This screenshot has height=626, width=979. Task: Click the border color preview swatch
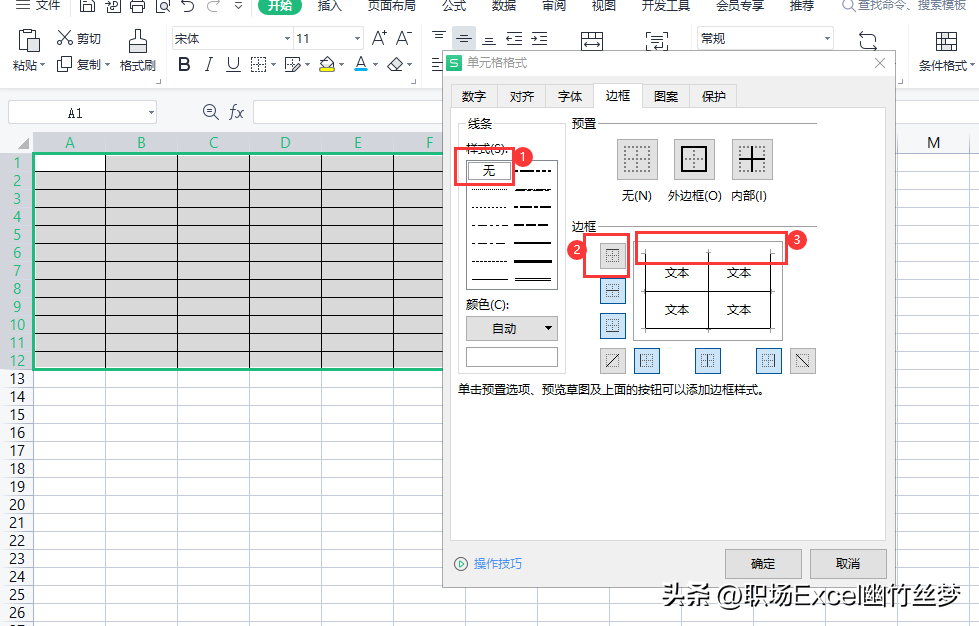pos(511,357)
